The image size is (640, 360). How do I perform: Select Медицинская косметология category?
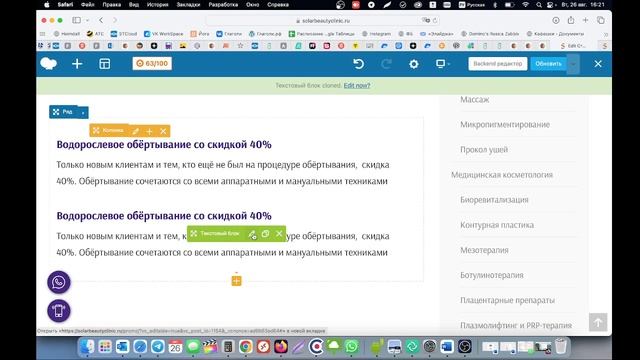click(x=502, y=175)
